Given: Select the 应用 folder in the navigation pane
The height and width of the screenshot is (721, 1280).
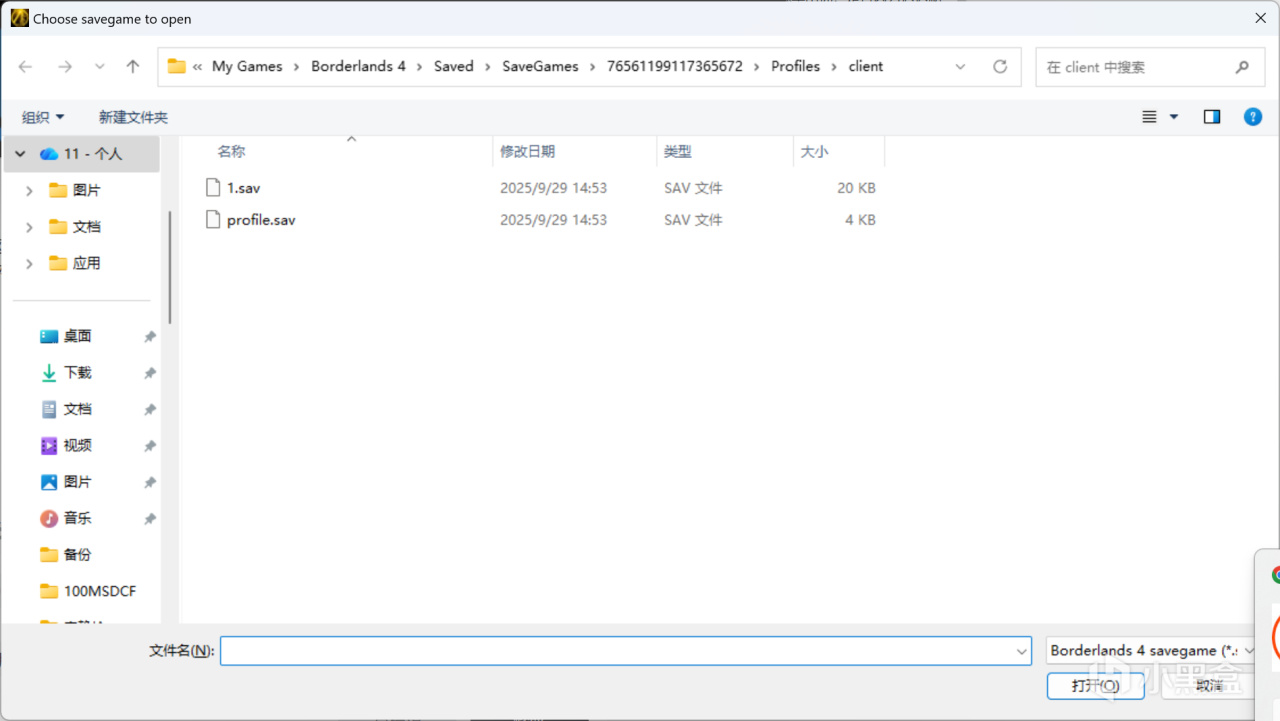Looking at the screenshot, I should 87,264.
